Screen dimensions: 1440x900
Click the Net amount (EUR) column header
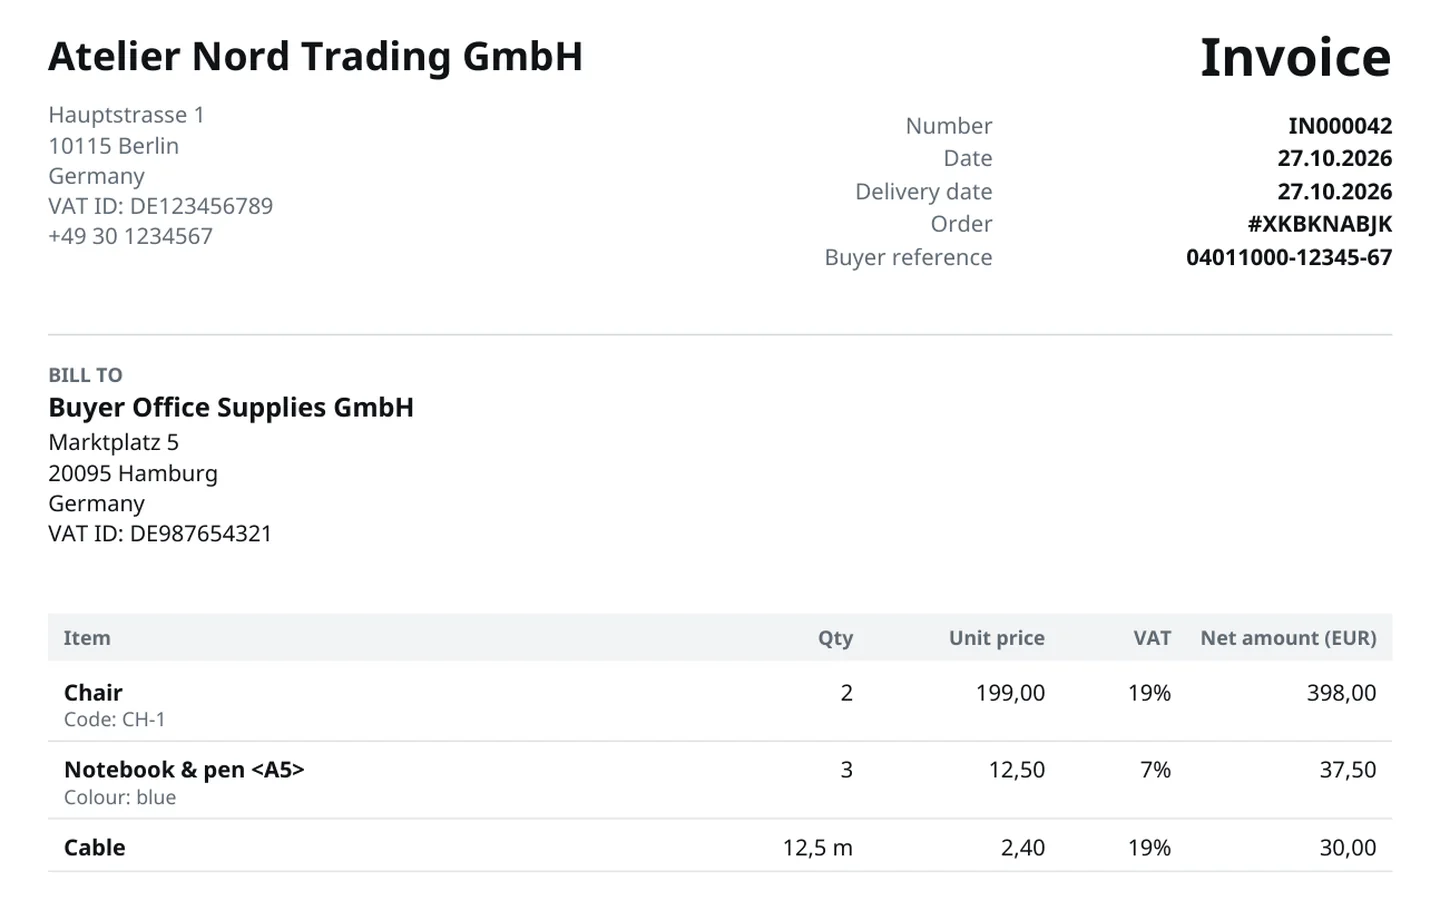1288,638
